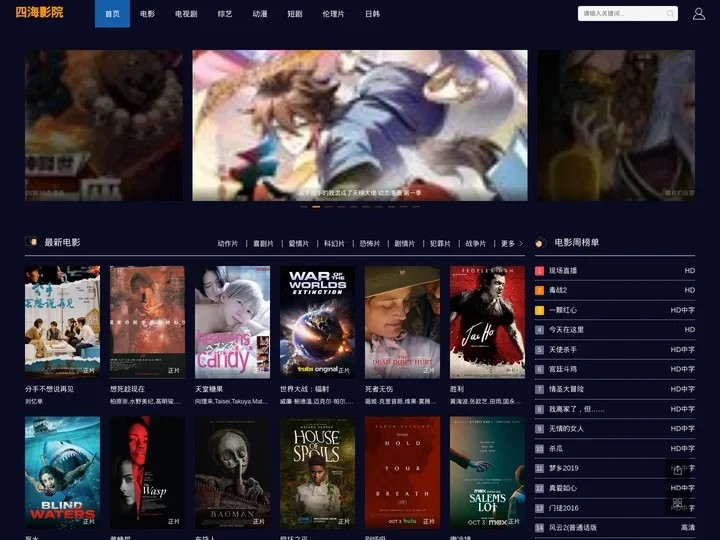Select the active second carousel indicator
Viewport: 720px width, 540px height.
point(316,207)
